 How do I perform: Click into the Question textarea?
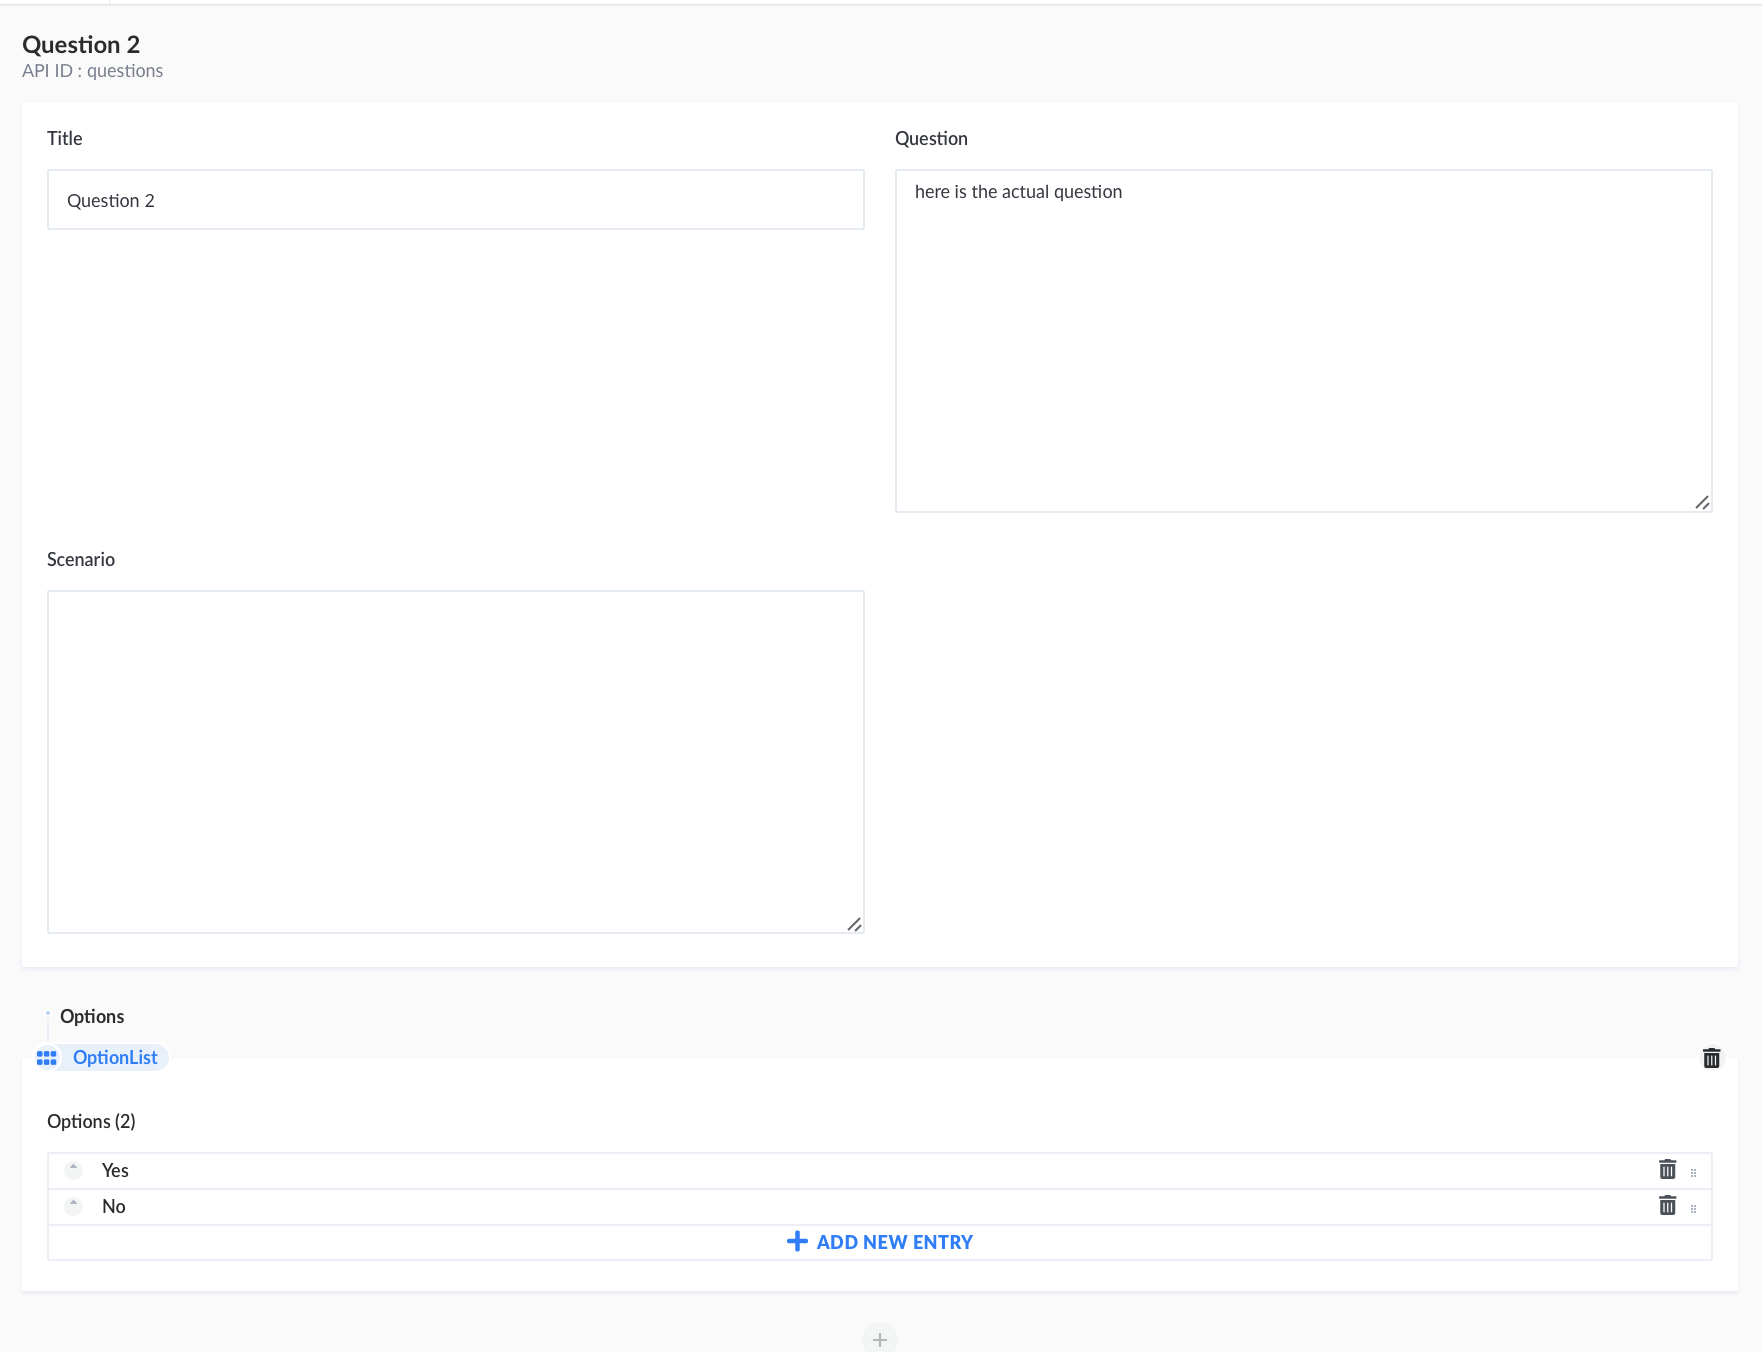tap(1303, 341)
